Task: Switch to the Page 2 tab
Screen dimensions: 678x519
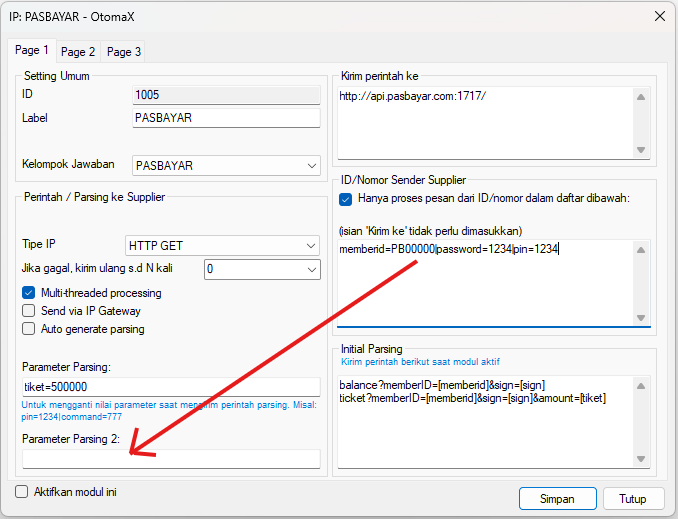Action: pyautogui.click(x=78, y=52)
